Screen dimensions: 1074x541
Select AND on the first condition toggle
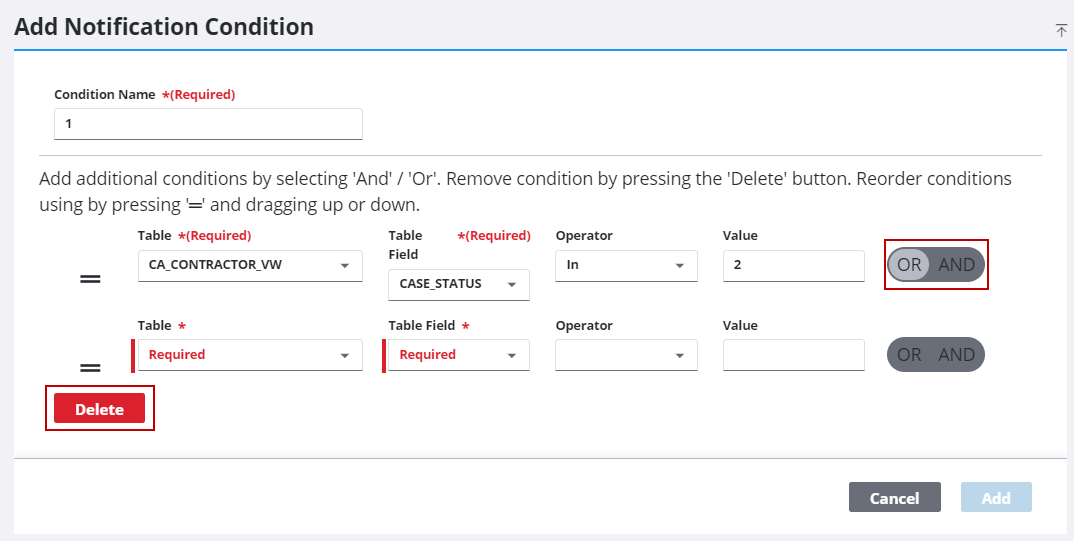tap(956, 264)
